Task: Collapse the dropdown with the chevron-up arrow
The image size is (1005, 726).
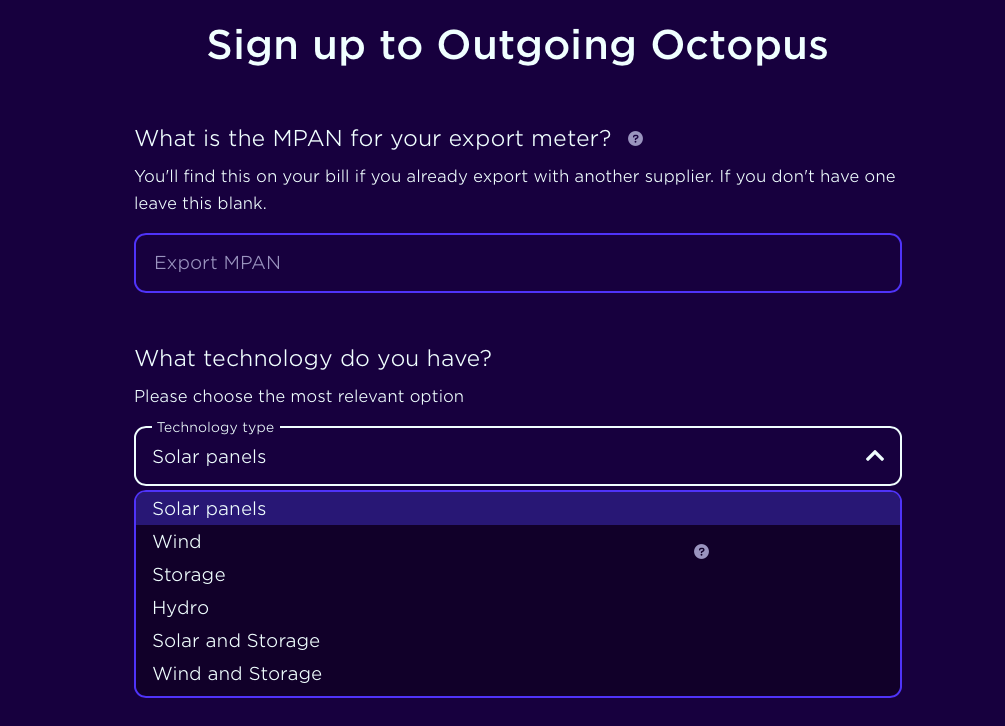Action: (x=875, y=456)
